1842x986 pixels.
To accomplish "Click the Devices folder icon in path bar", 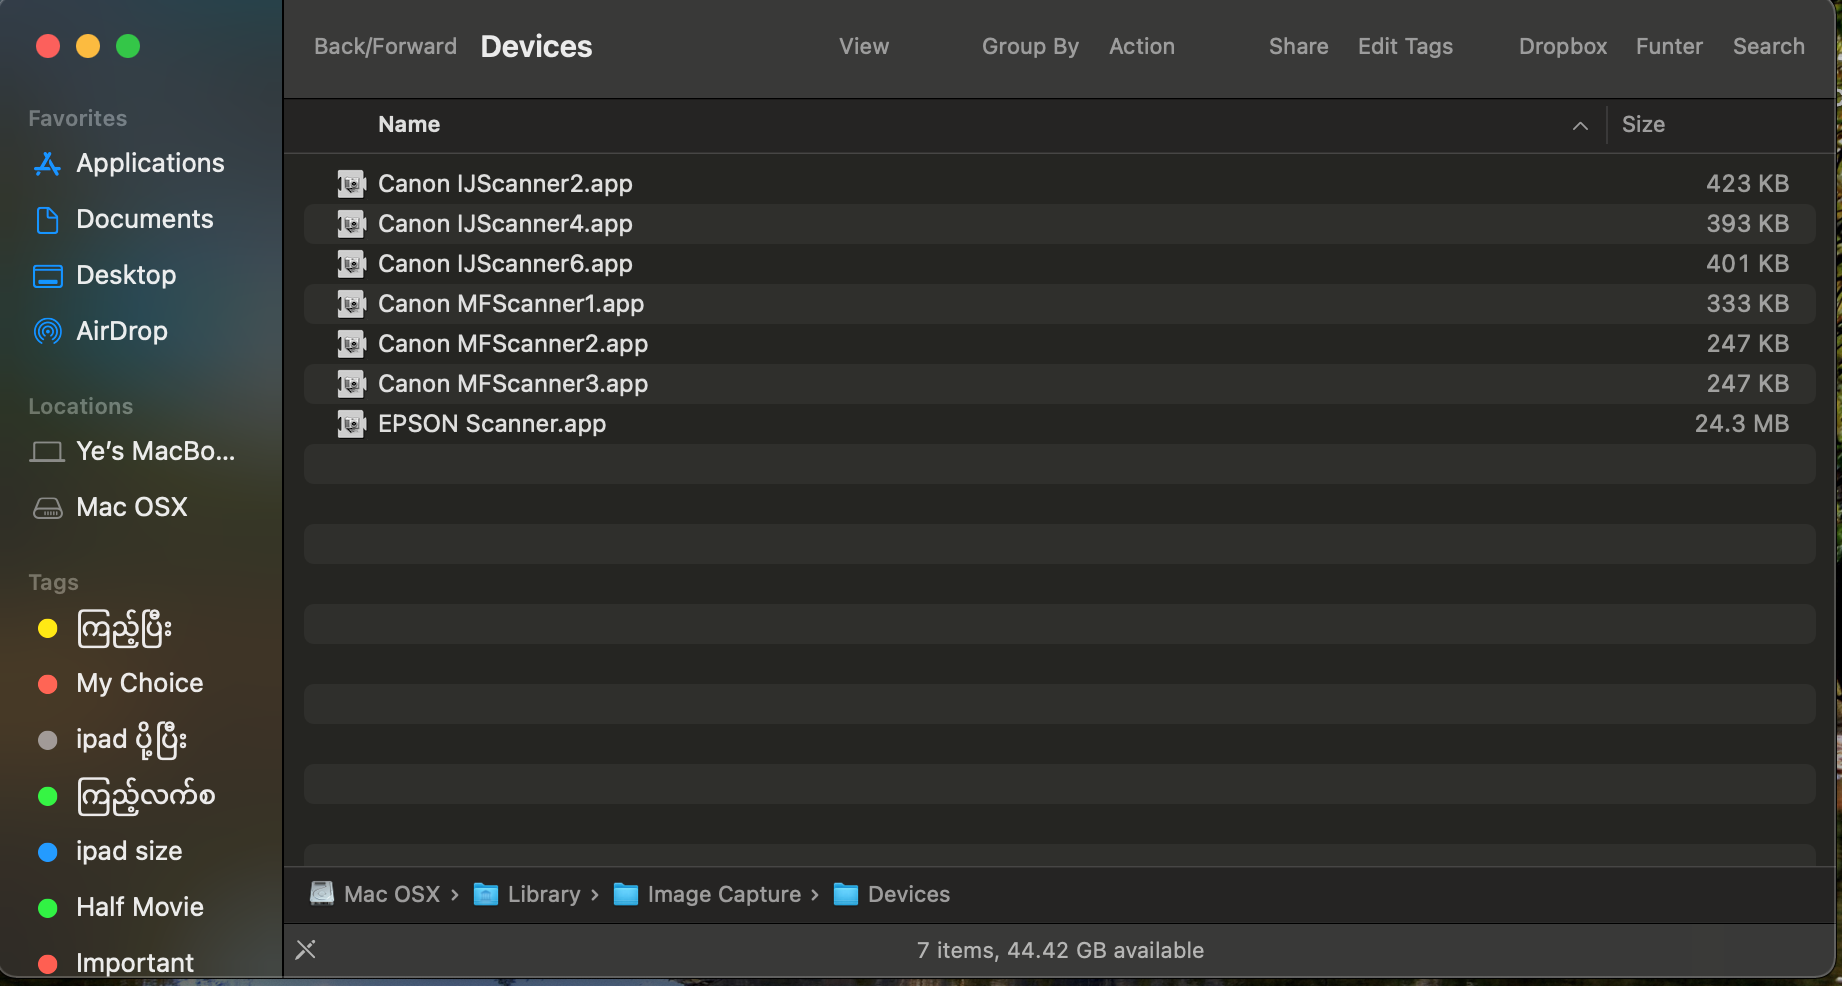I will (846, 894).
